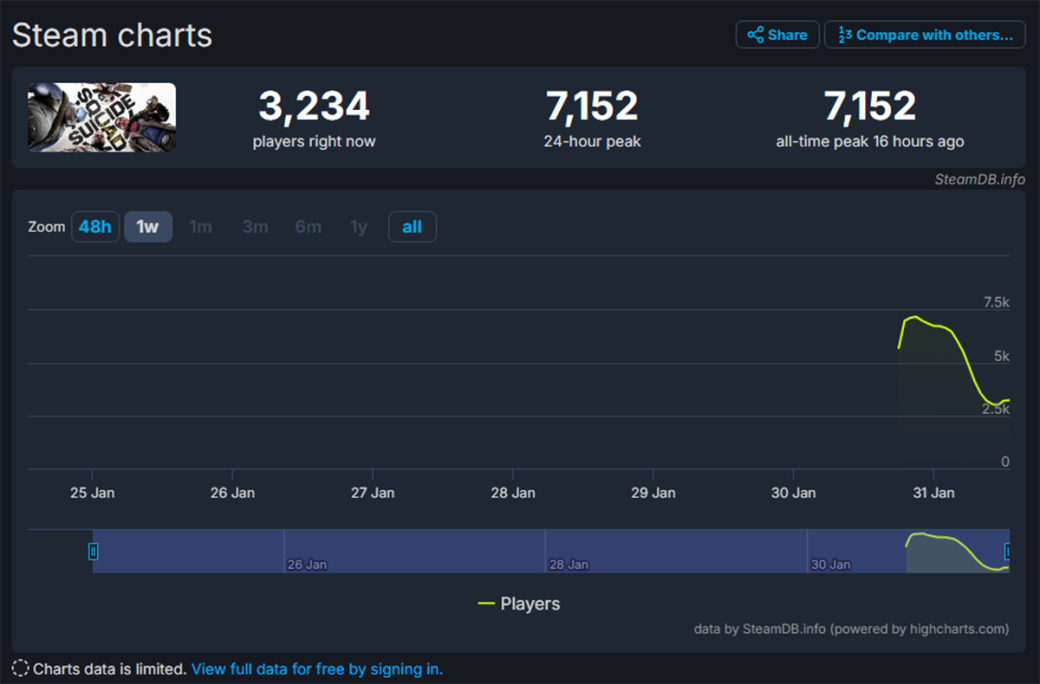This screenshot has width=1040, height=684.
Task: Click the 28 Jan x-axis label below the chart
Action: [x=513, y=493]
